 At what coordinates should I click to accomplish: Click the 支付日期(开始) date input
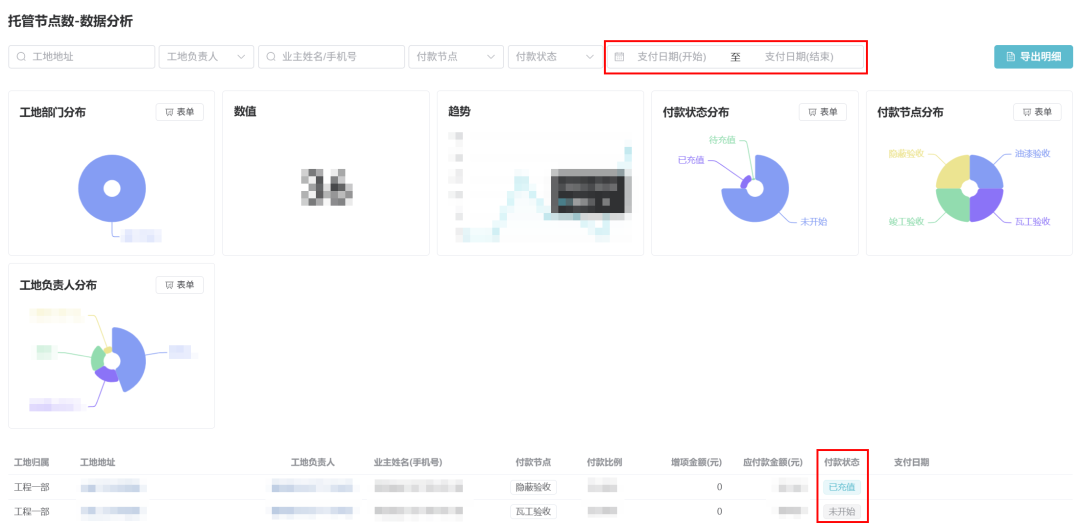pos(671,57)
